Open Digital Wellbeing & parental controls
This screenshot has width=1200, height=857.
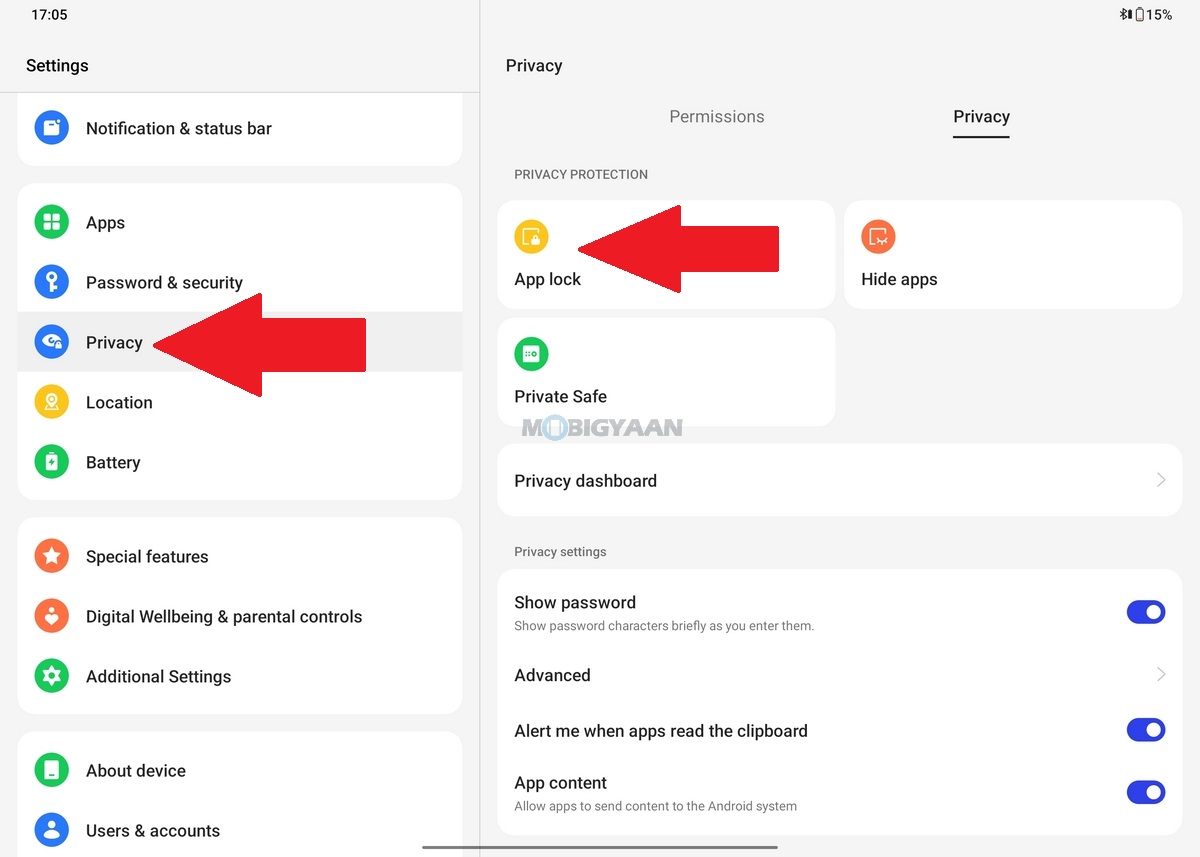coord(224,616)
